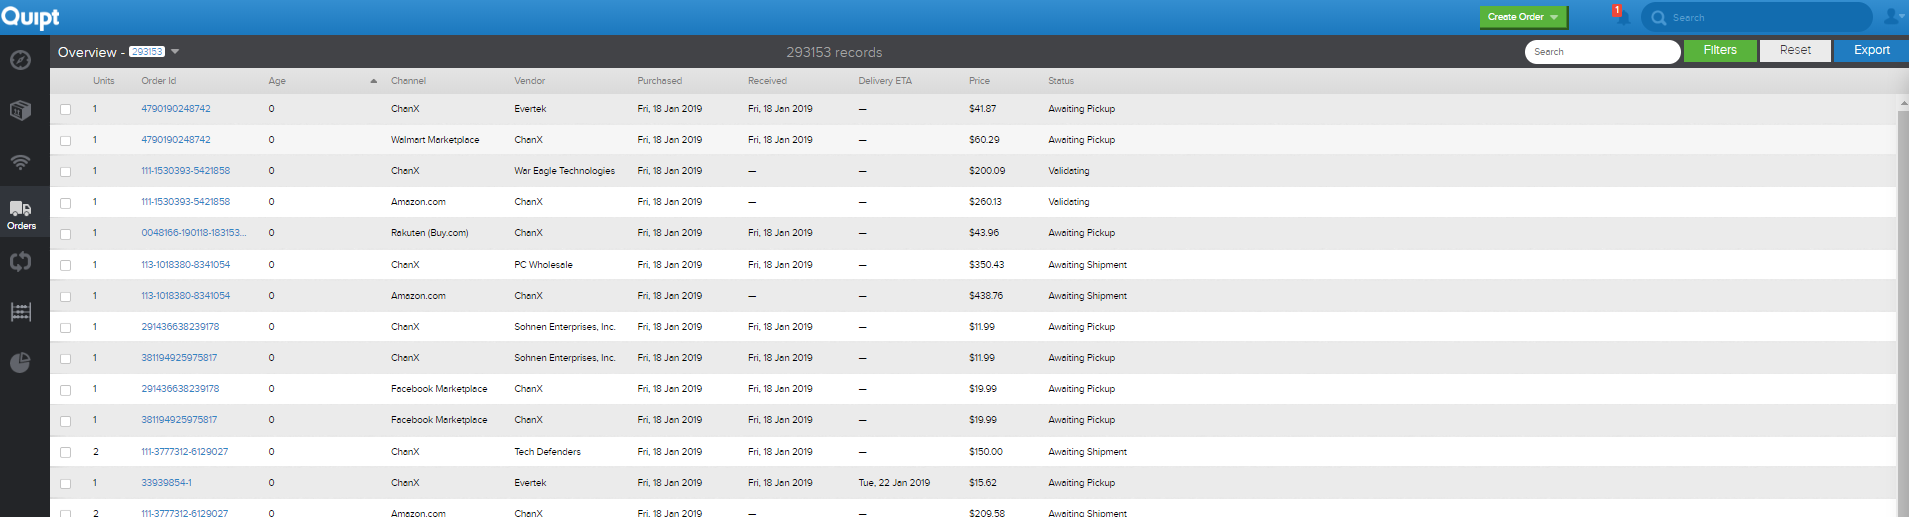Image resolution: width=1909 pixels, height=517 pixels.
Task: Check the Rakuten (Buy.com) order row
Action: pos(66,234)
